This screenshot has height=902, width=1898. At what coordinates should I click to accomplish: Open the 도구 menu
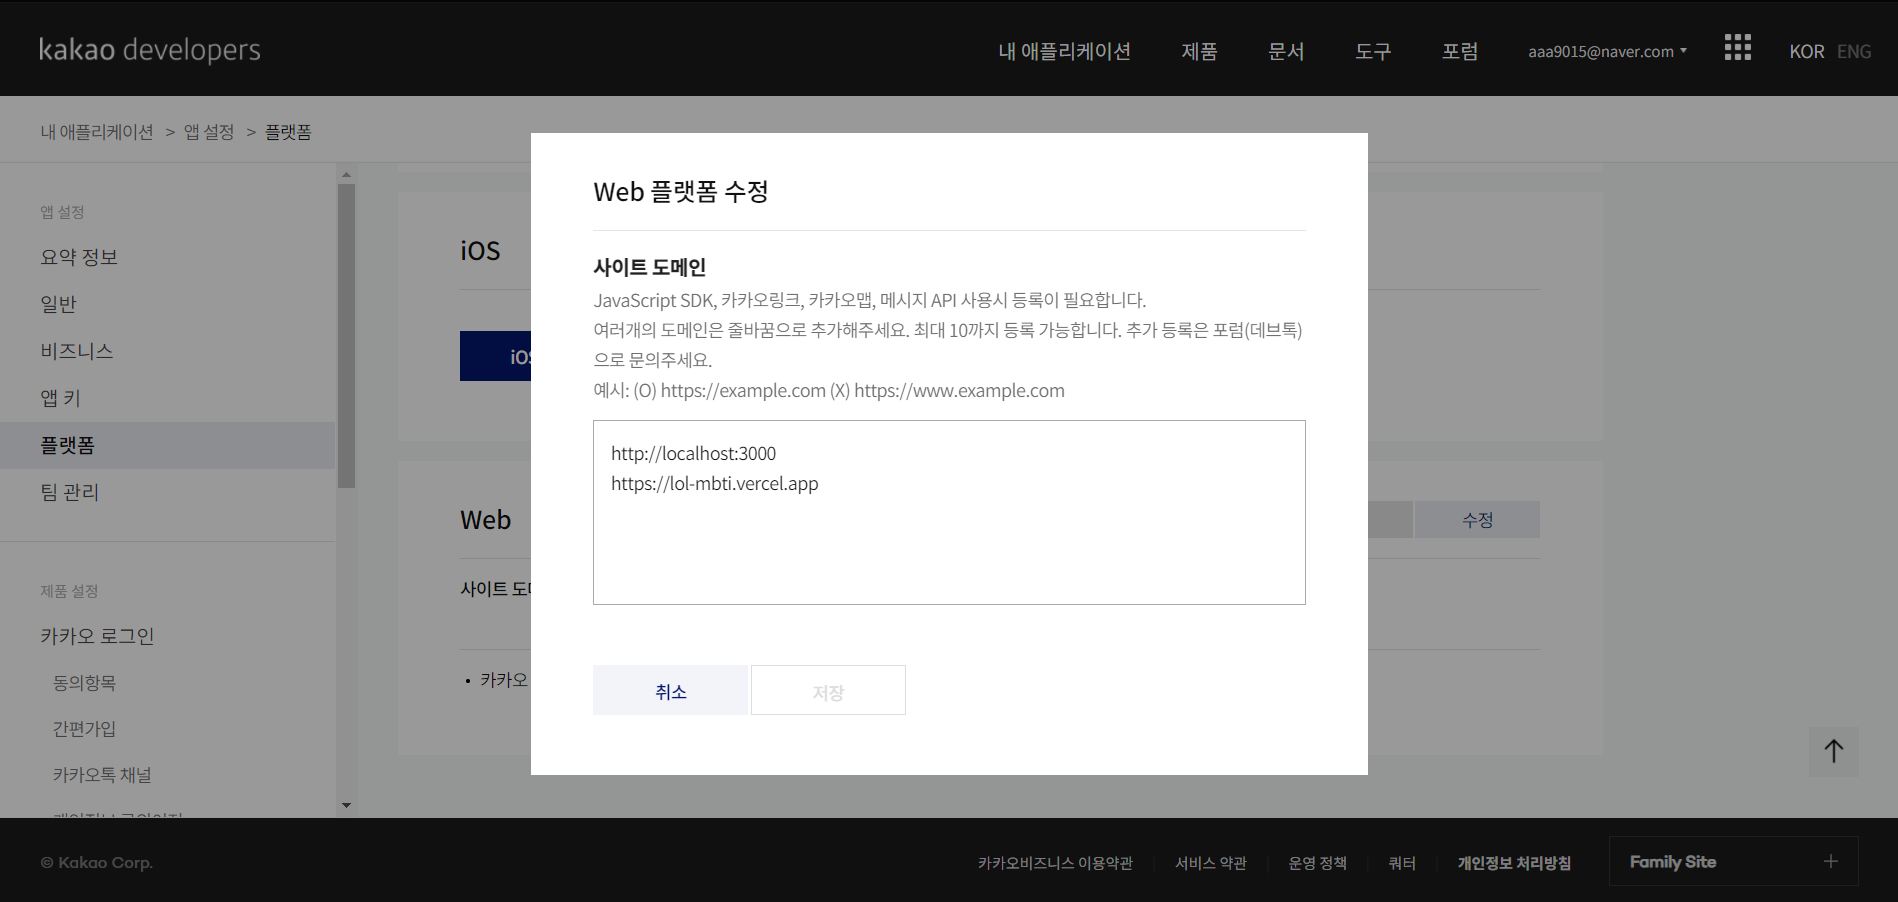[x=1373, y=51]
